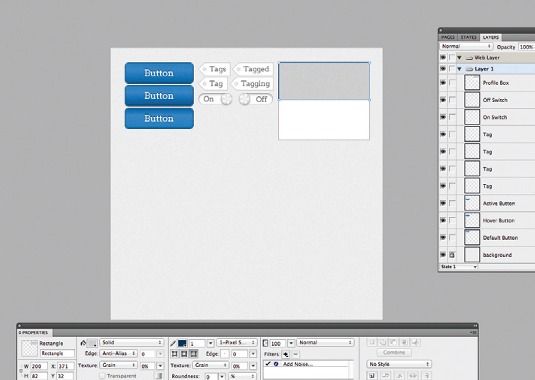Switch to the Pages tab

point(448,37)
